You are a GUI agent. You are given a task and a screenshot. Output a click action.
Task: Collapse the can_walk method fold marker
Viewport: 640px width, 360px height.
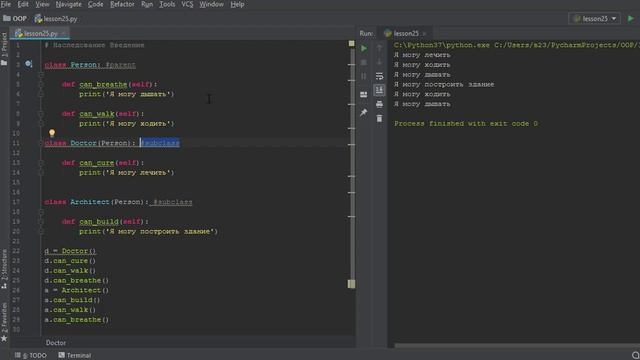click(41, 114)
